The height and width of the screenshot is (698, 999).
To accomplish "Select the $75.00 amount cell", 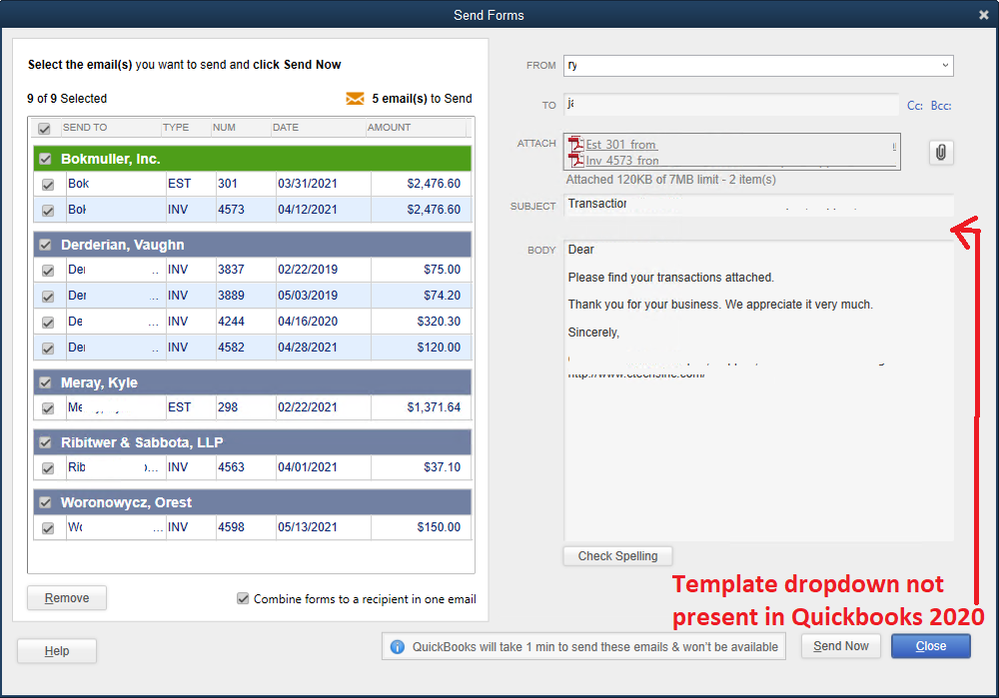I will point(421,269).
